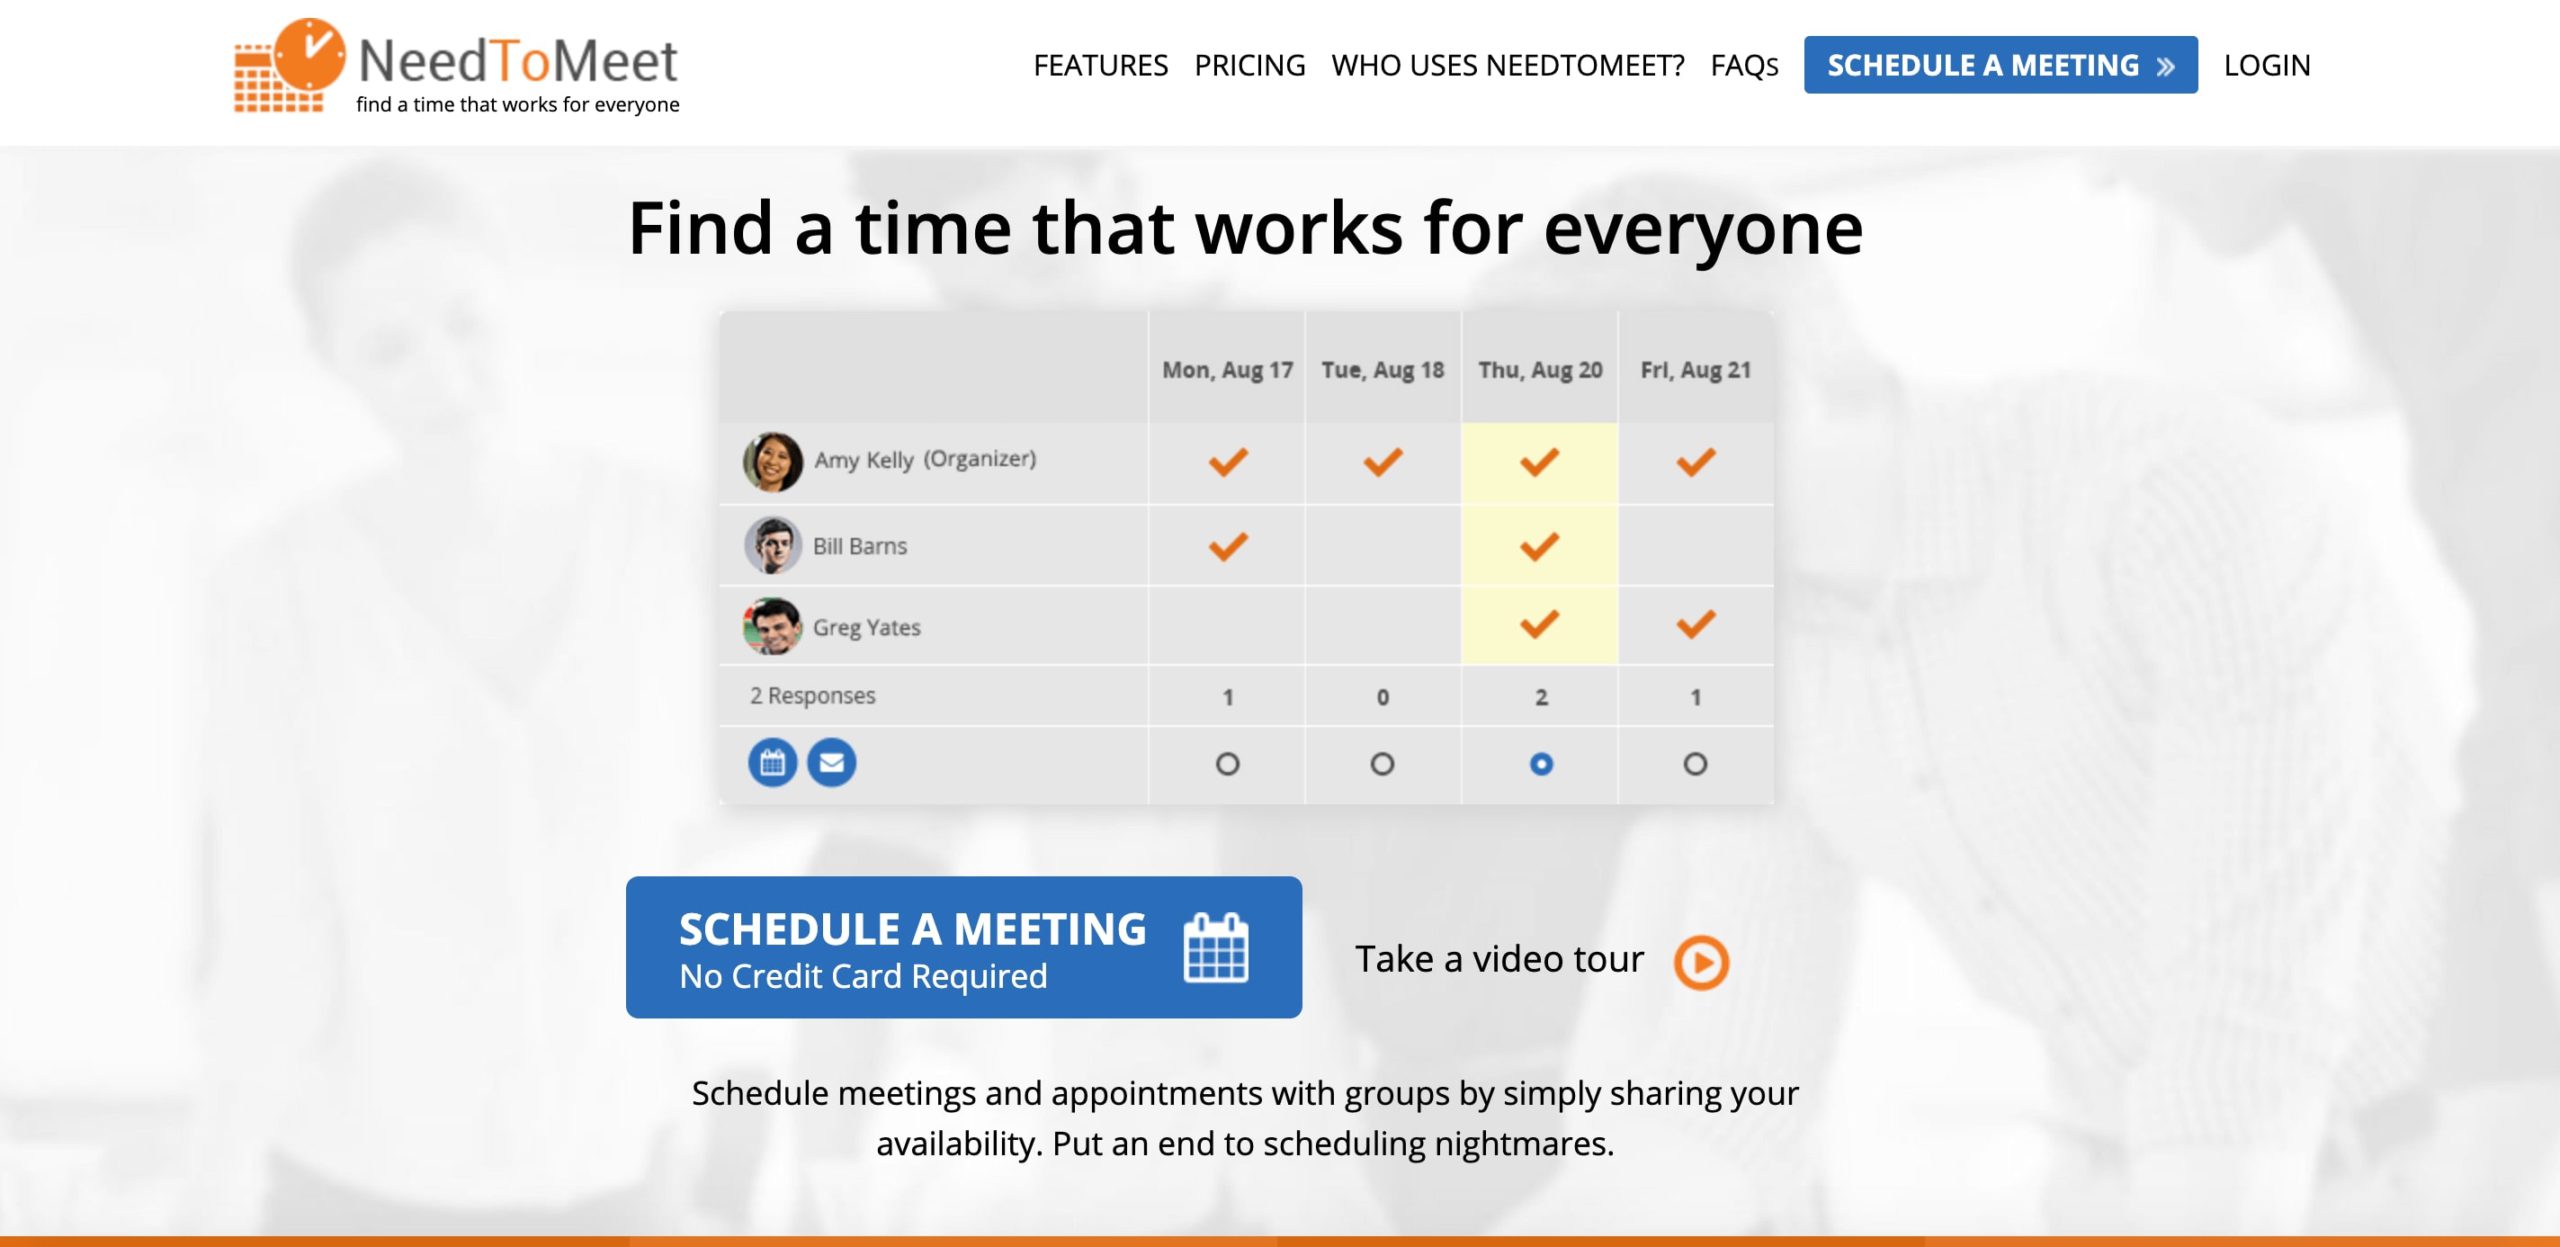Click the response count 2 under Thu, Aug 20
Image resolution: width=2560 pixels, height=1247 pixels.
(x=1541, y=697)
